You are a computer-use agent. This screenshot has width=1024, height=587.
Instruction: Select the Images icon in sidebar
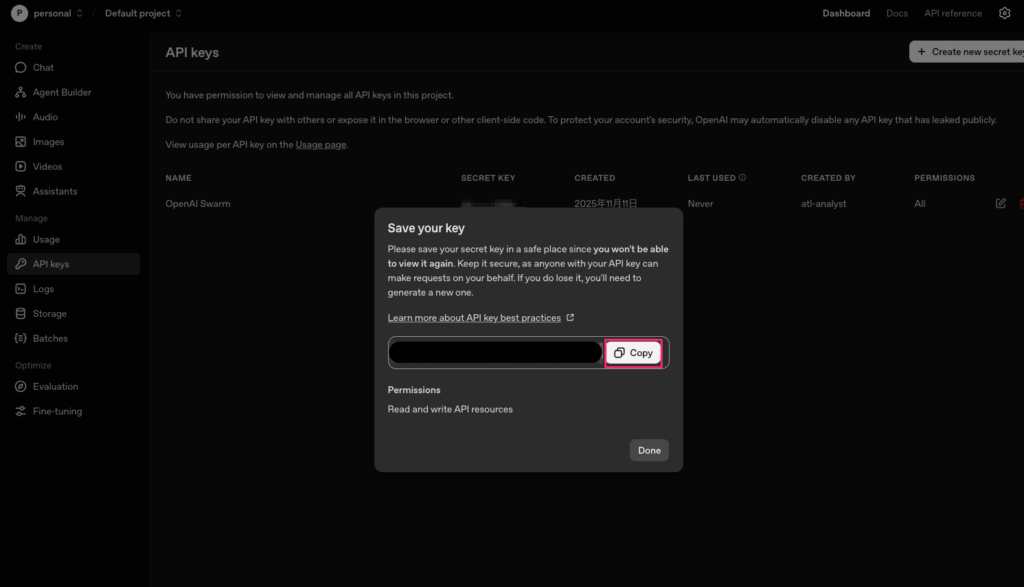(21, 142)
